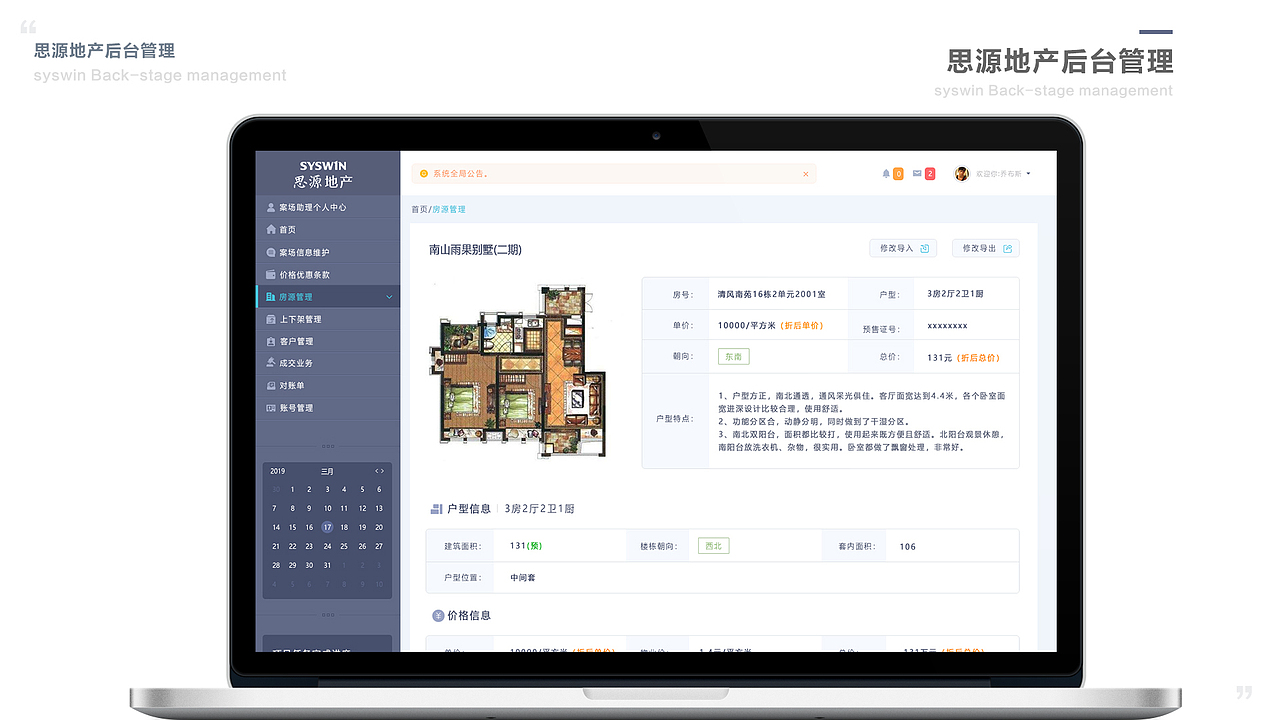Click the red 2 mail badge
1280x720 pixels.
[x=930, y=174]
